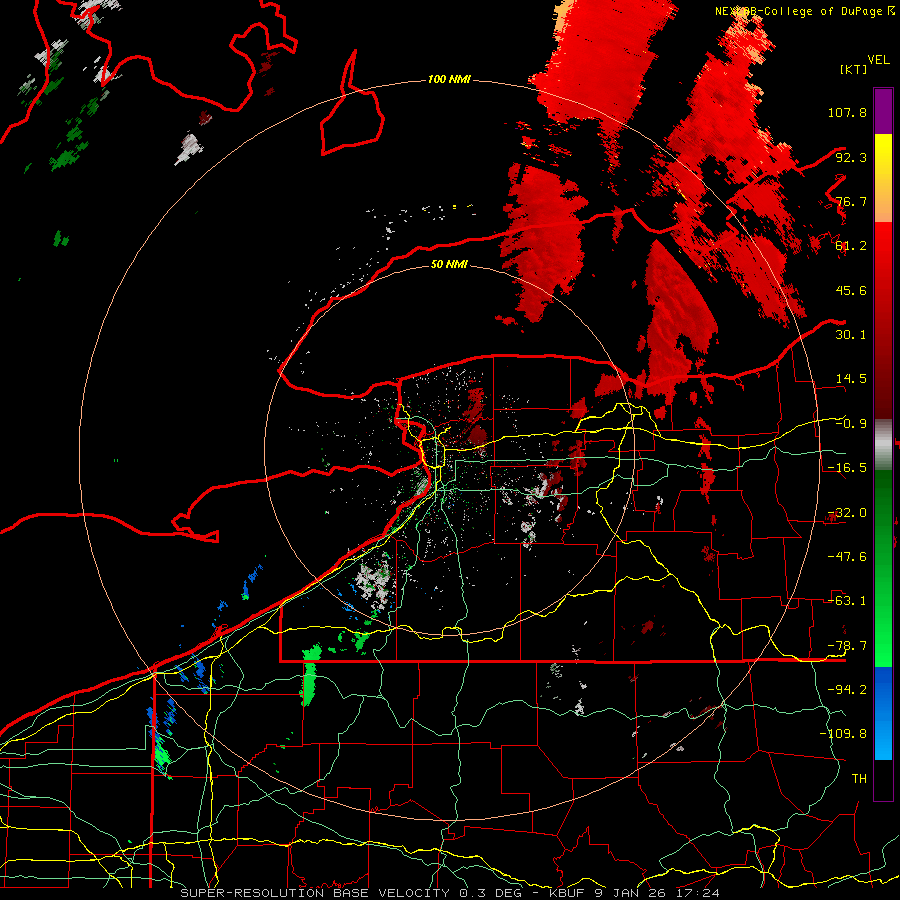The width and height of the screenshot is (900, 900).
Task: Select the 30.1 velocity scale value
Action: (851, 335)
